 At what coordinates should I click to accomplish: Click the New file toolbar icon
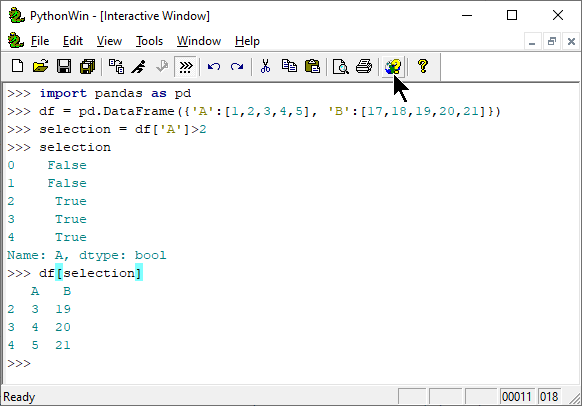[x=17, y=67]
